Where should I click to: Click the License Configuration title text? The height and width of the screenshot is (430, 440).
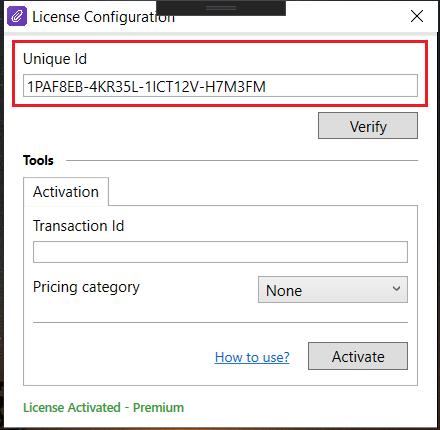click(103, 17)
